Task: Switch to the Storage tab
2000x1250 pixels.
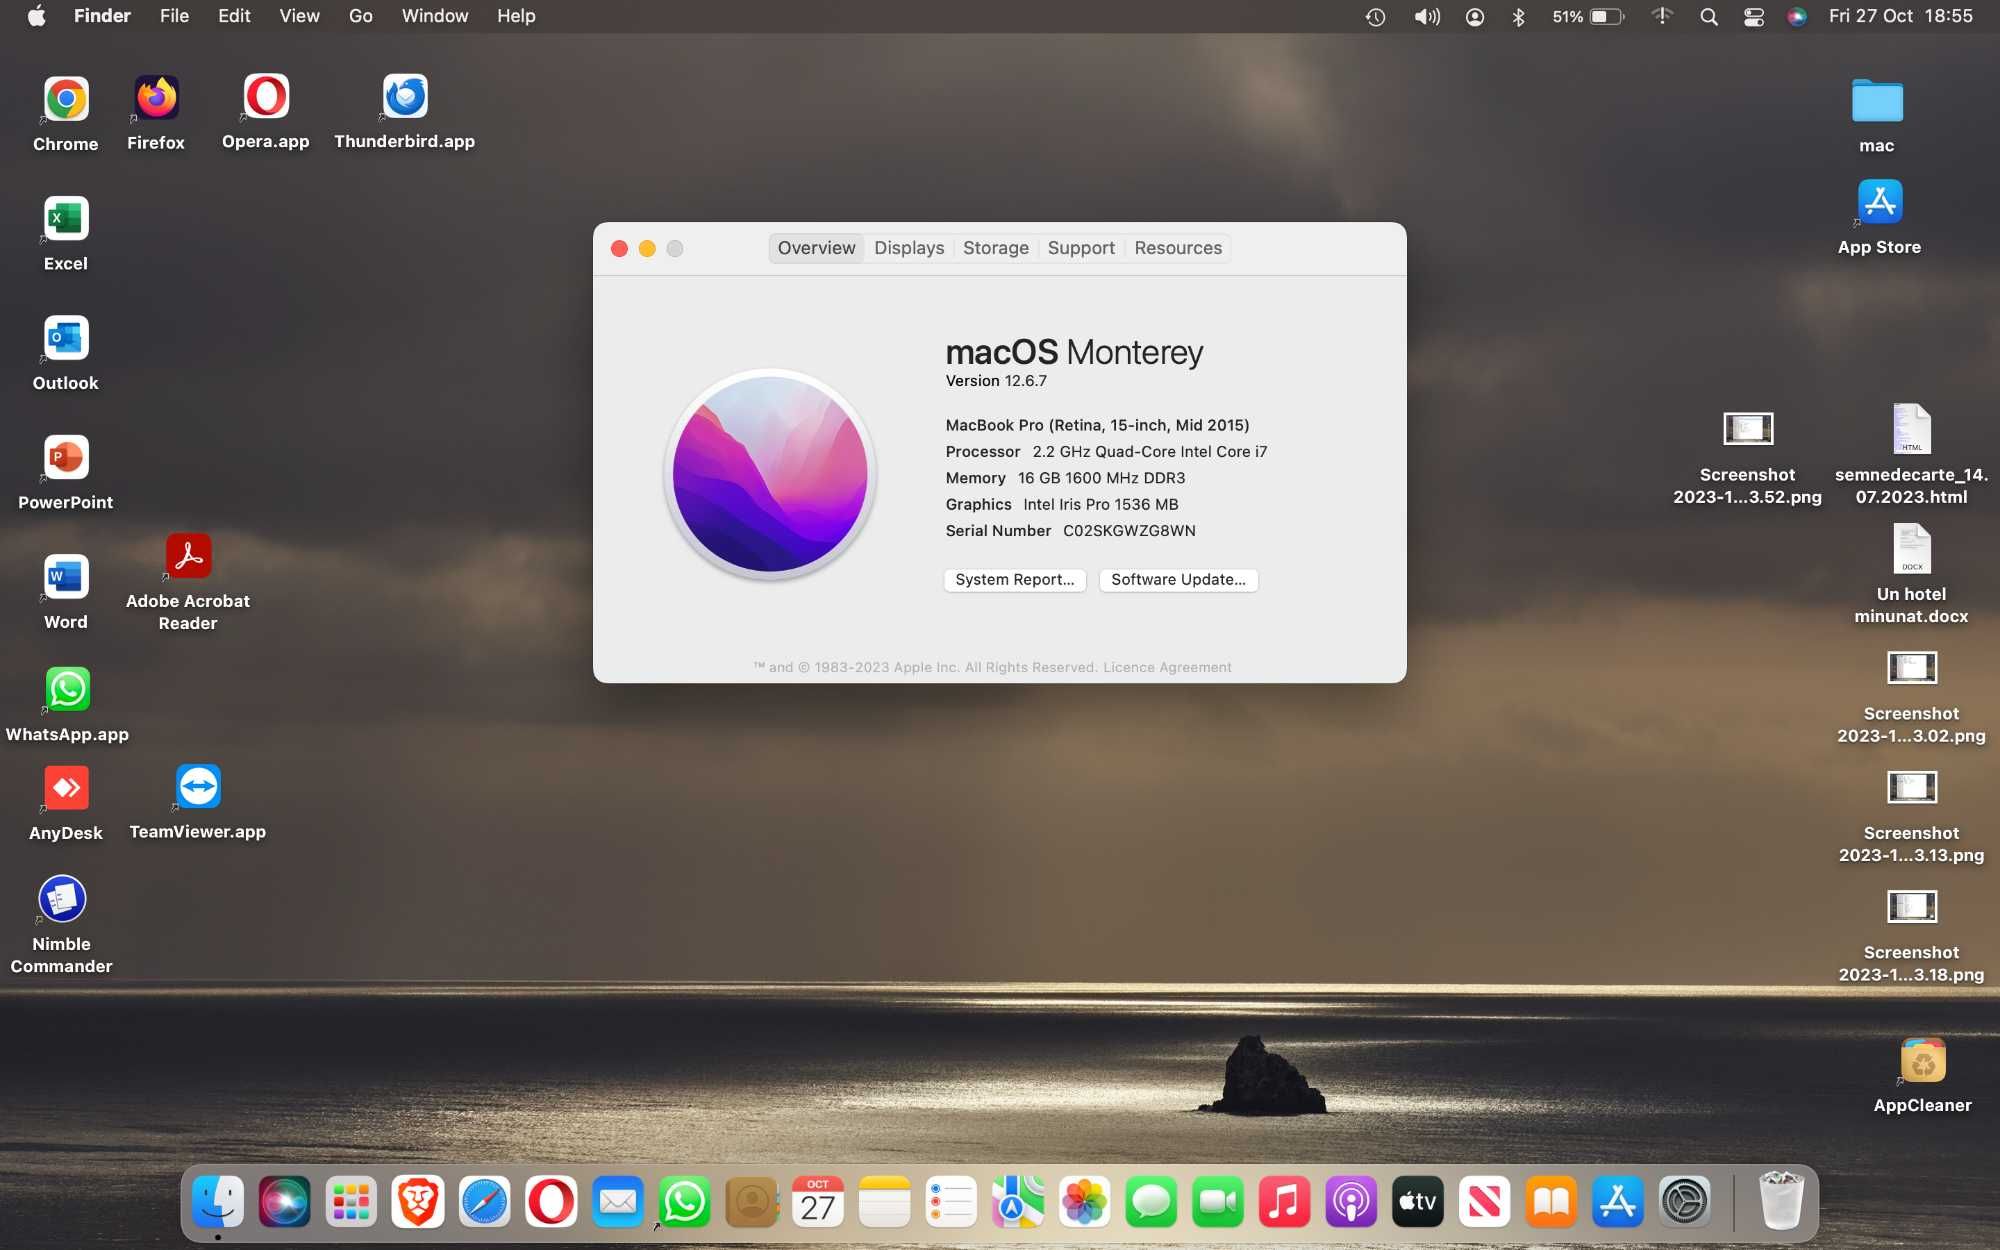Action: (x=996, y=248)
